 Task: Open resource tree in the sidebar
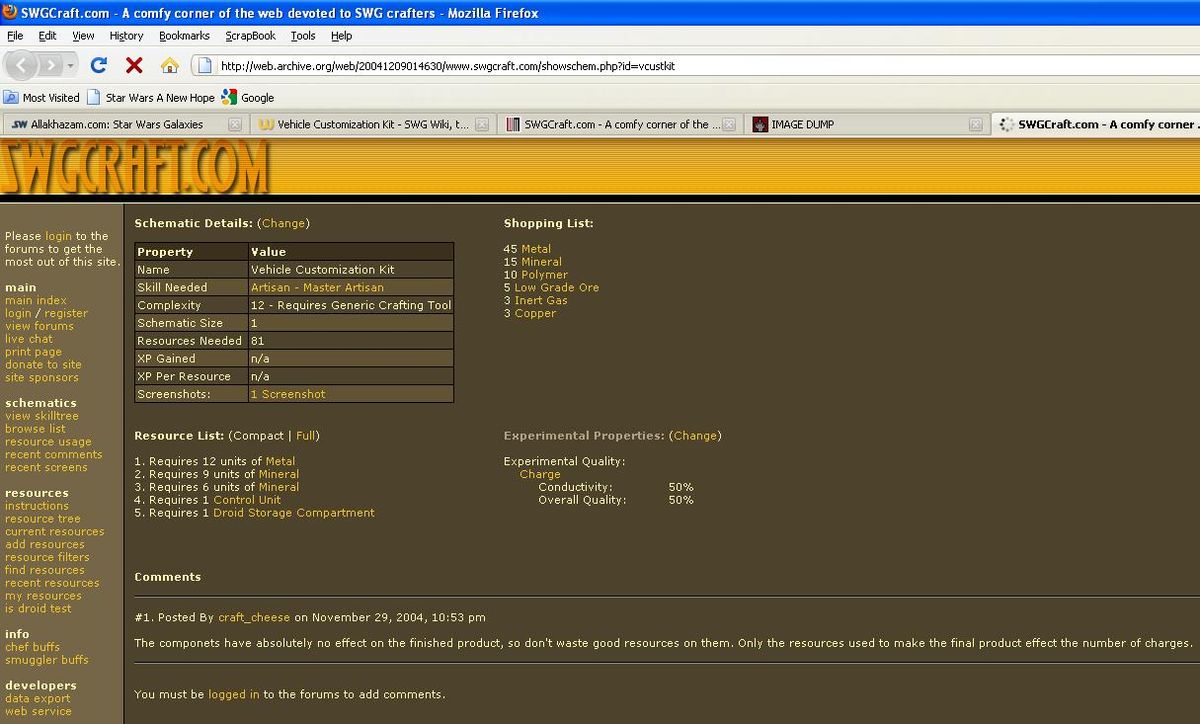coord(43,519)
